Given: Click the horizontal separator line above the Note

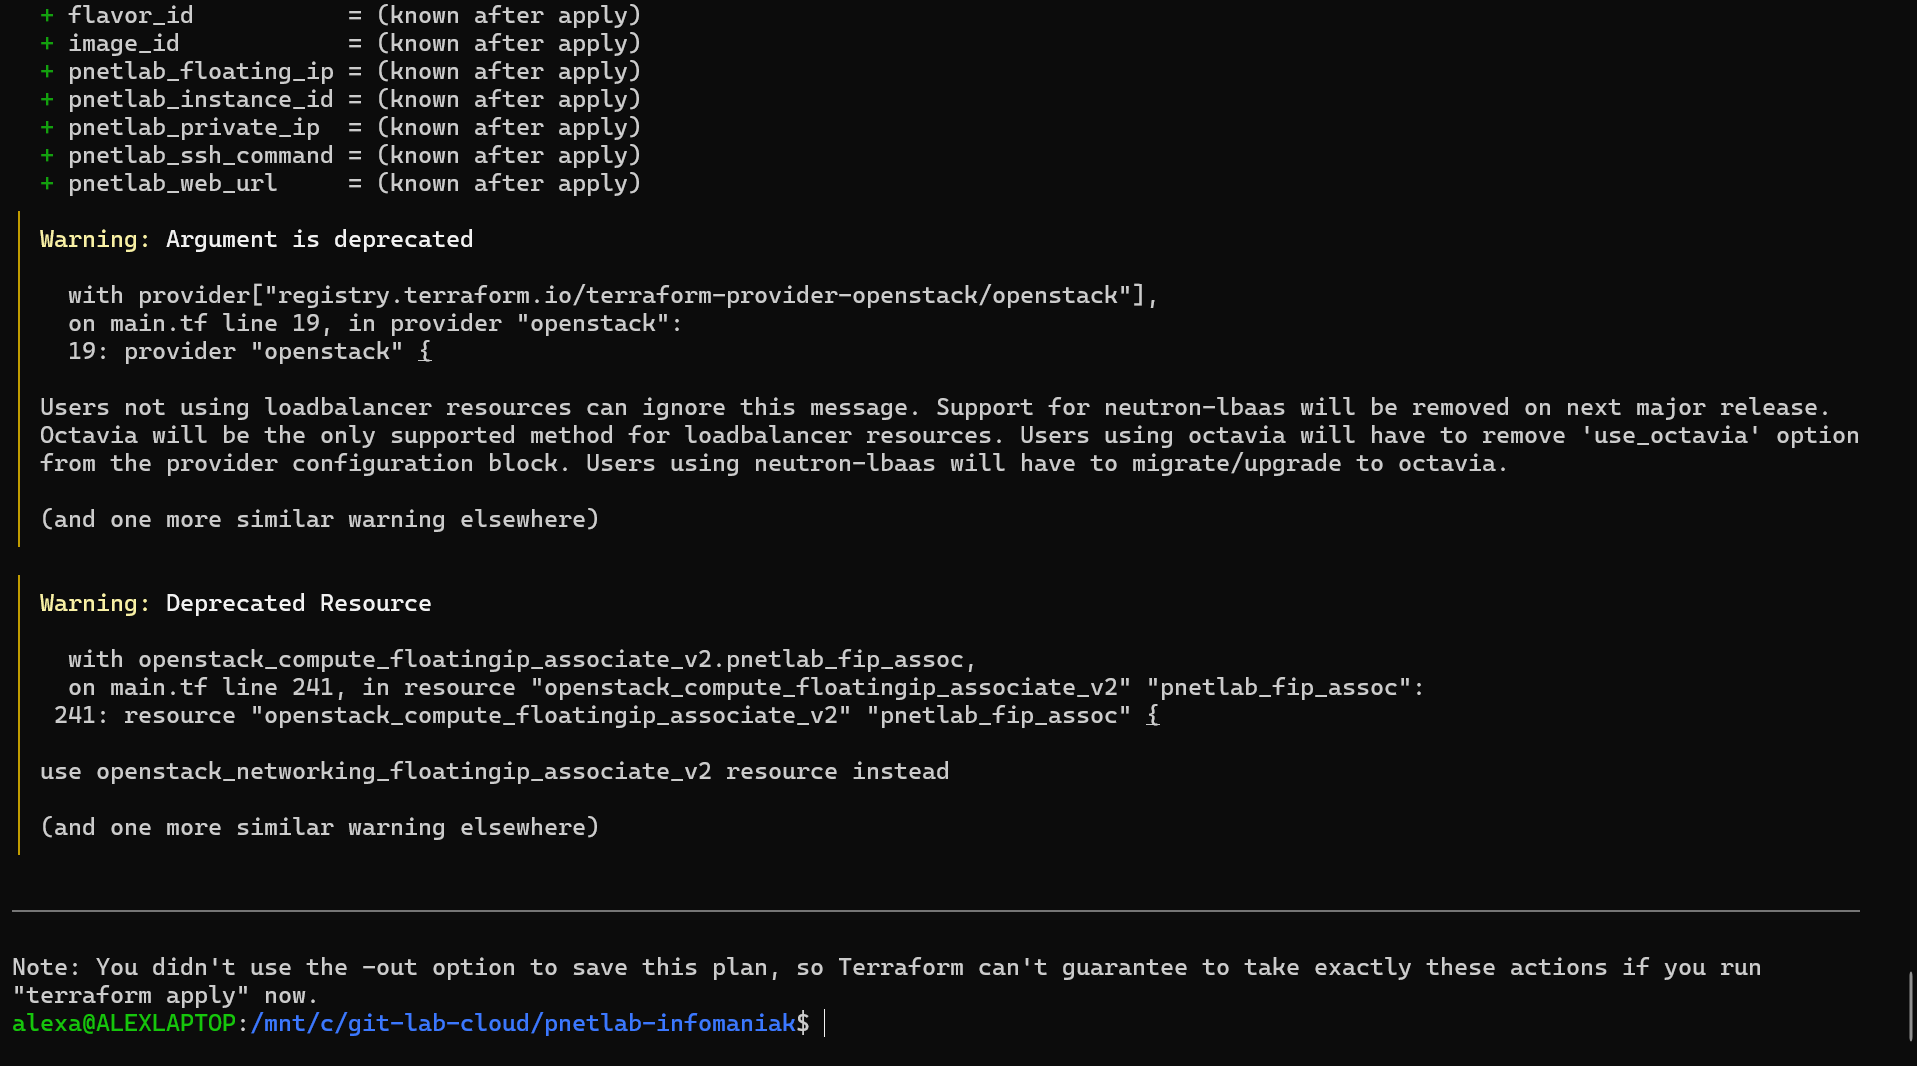Looking at the screenshot, I should click(936, 911).
